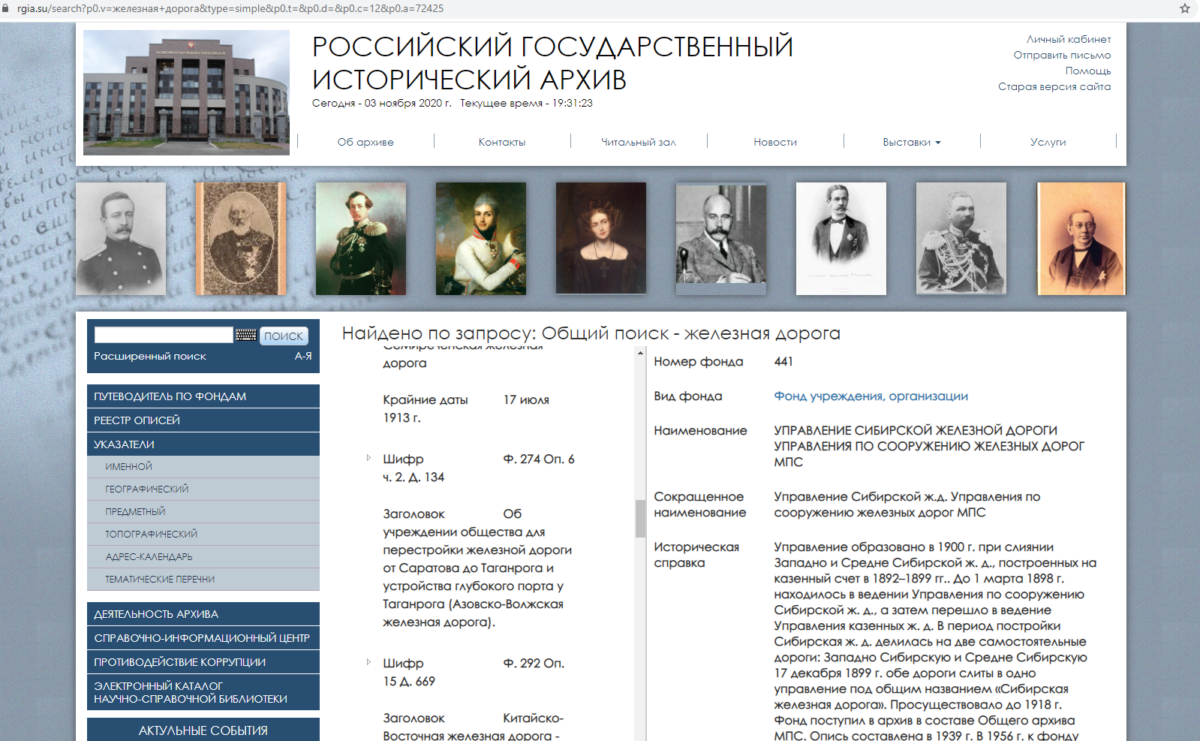1200x741 pixels.
Task: Click Сокращенное наименование label
Action: pyautogui.click(x=700, y=505)
